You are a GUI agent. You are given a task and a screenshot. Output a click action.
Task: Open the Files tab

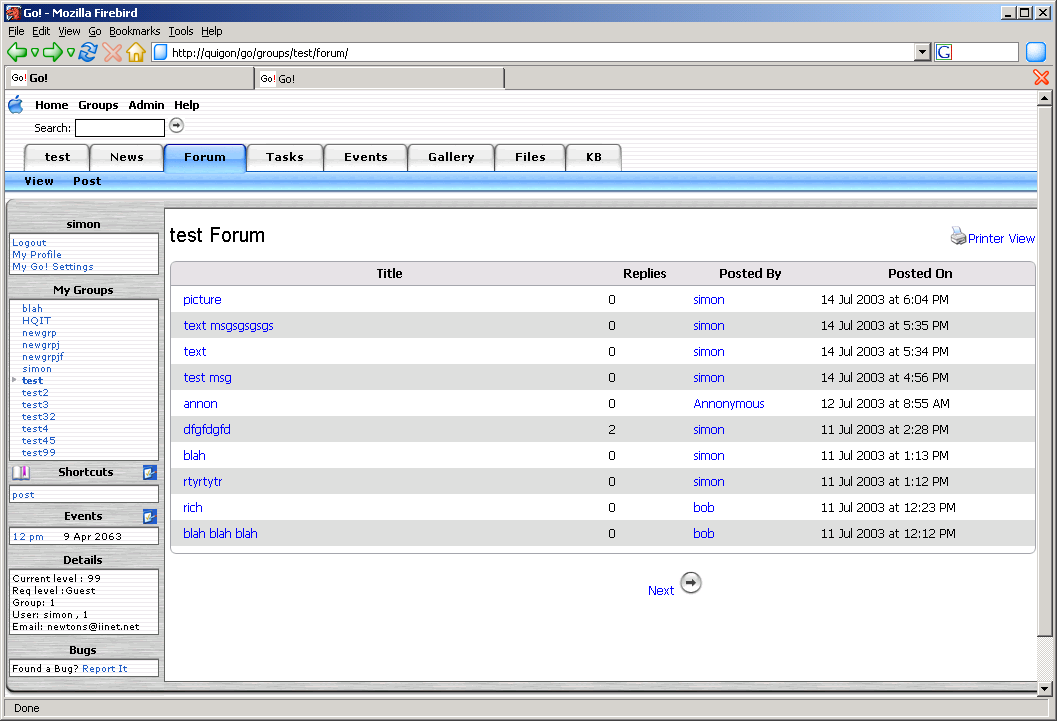click(x=530, y=157)
